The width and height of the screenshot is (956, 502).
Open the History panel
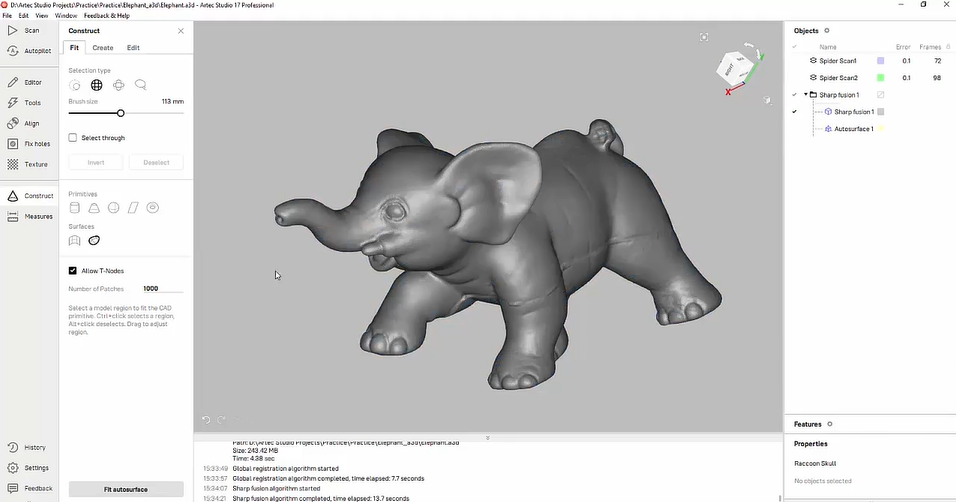pyautogui.click(x=27, y=447)
